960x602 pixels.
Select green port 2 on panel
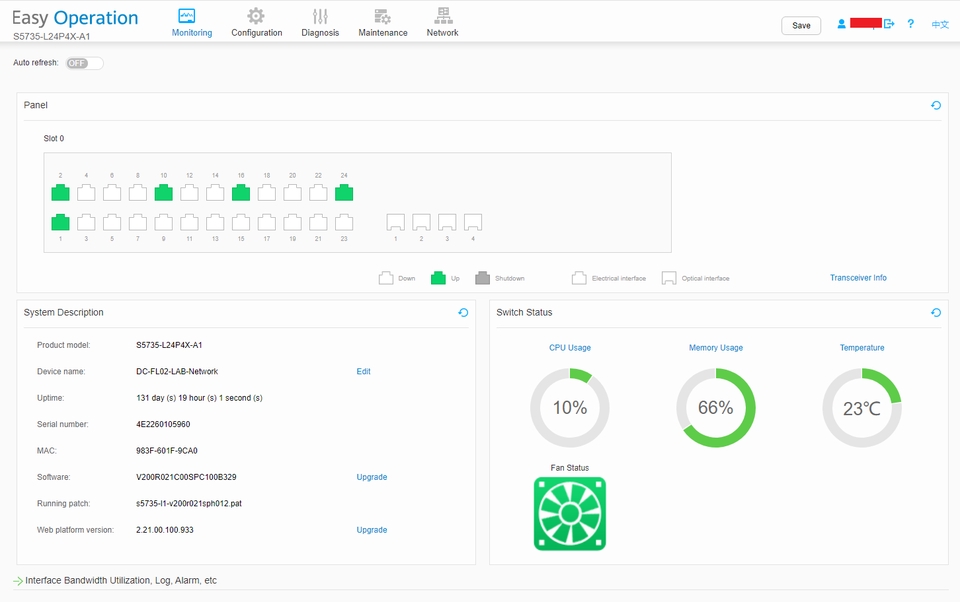(x=60, y=192)
